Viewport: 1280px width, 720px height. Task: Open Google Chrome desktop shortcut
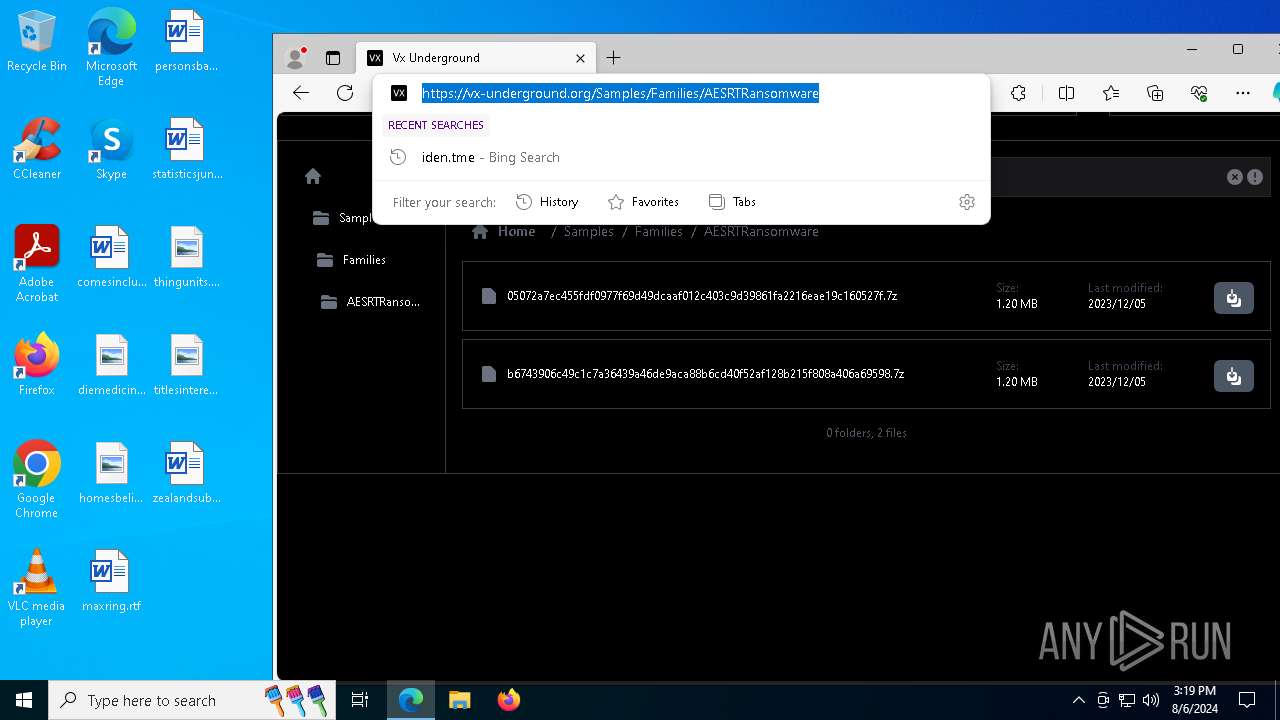[x=37, y=479]
